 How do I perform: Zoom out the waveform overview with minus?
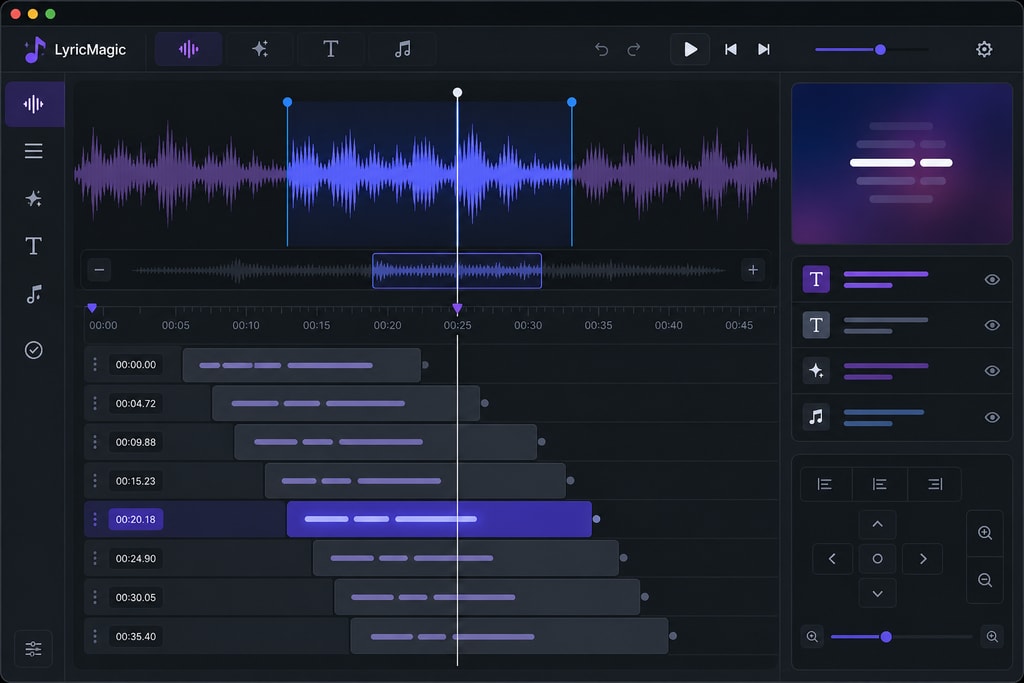click(99, 270)
